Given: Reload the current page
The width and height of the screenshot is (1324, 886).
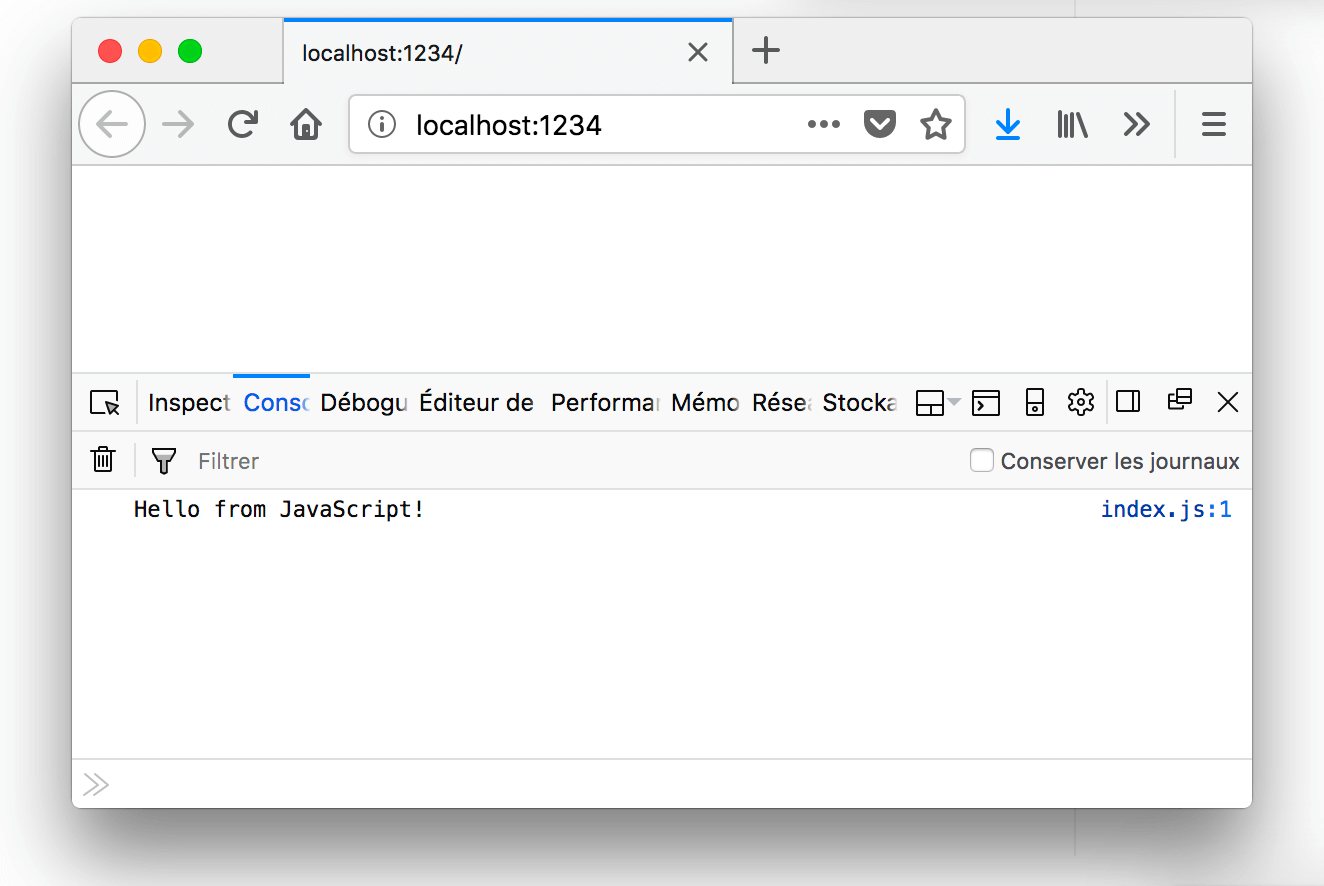Looking at the screenshot, I should pyautogui.click(x=242, y=124).
